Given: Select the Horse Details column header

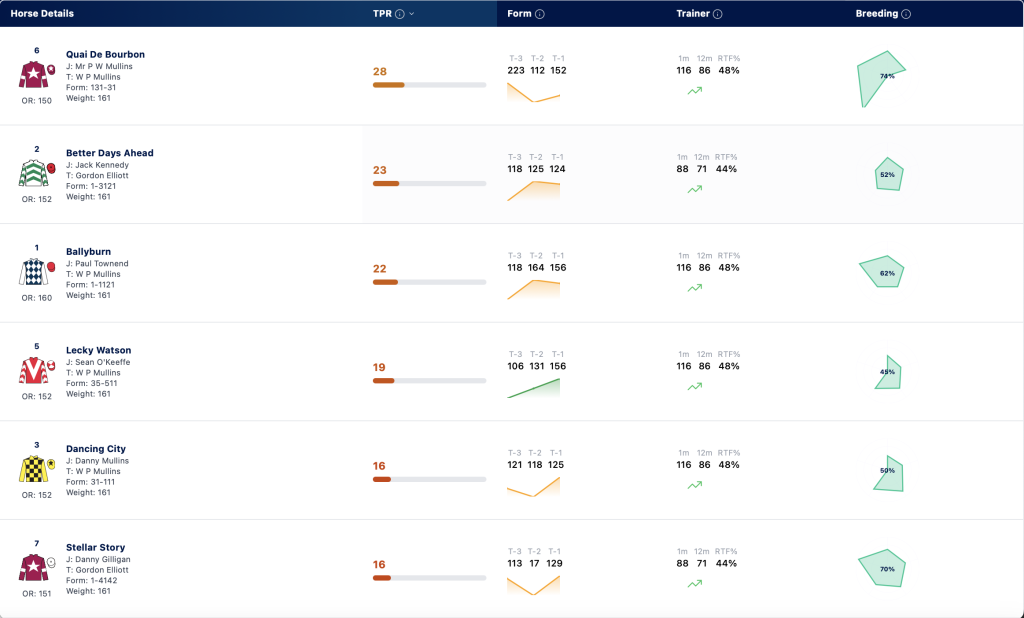Looking at the screenshot, I should coord(42,14).
